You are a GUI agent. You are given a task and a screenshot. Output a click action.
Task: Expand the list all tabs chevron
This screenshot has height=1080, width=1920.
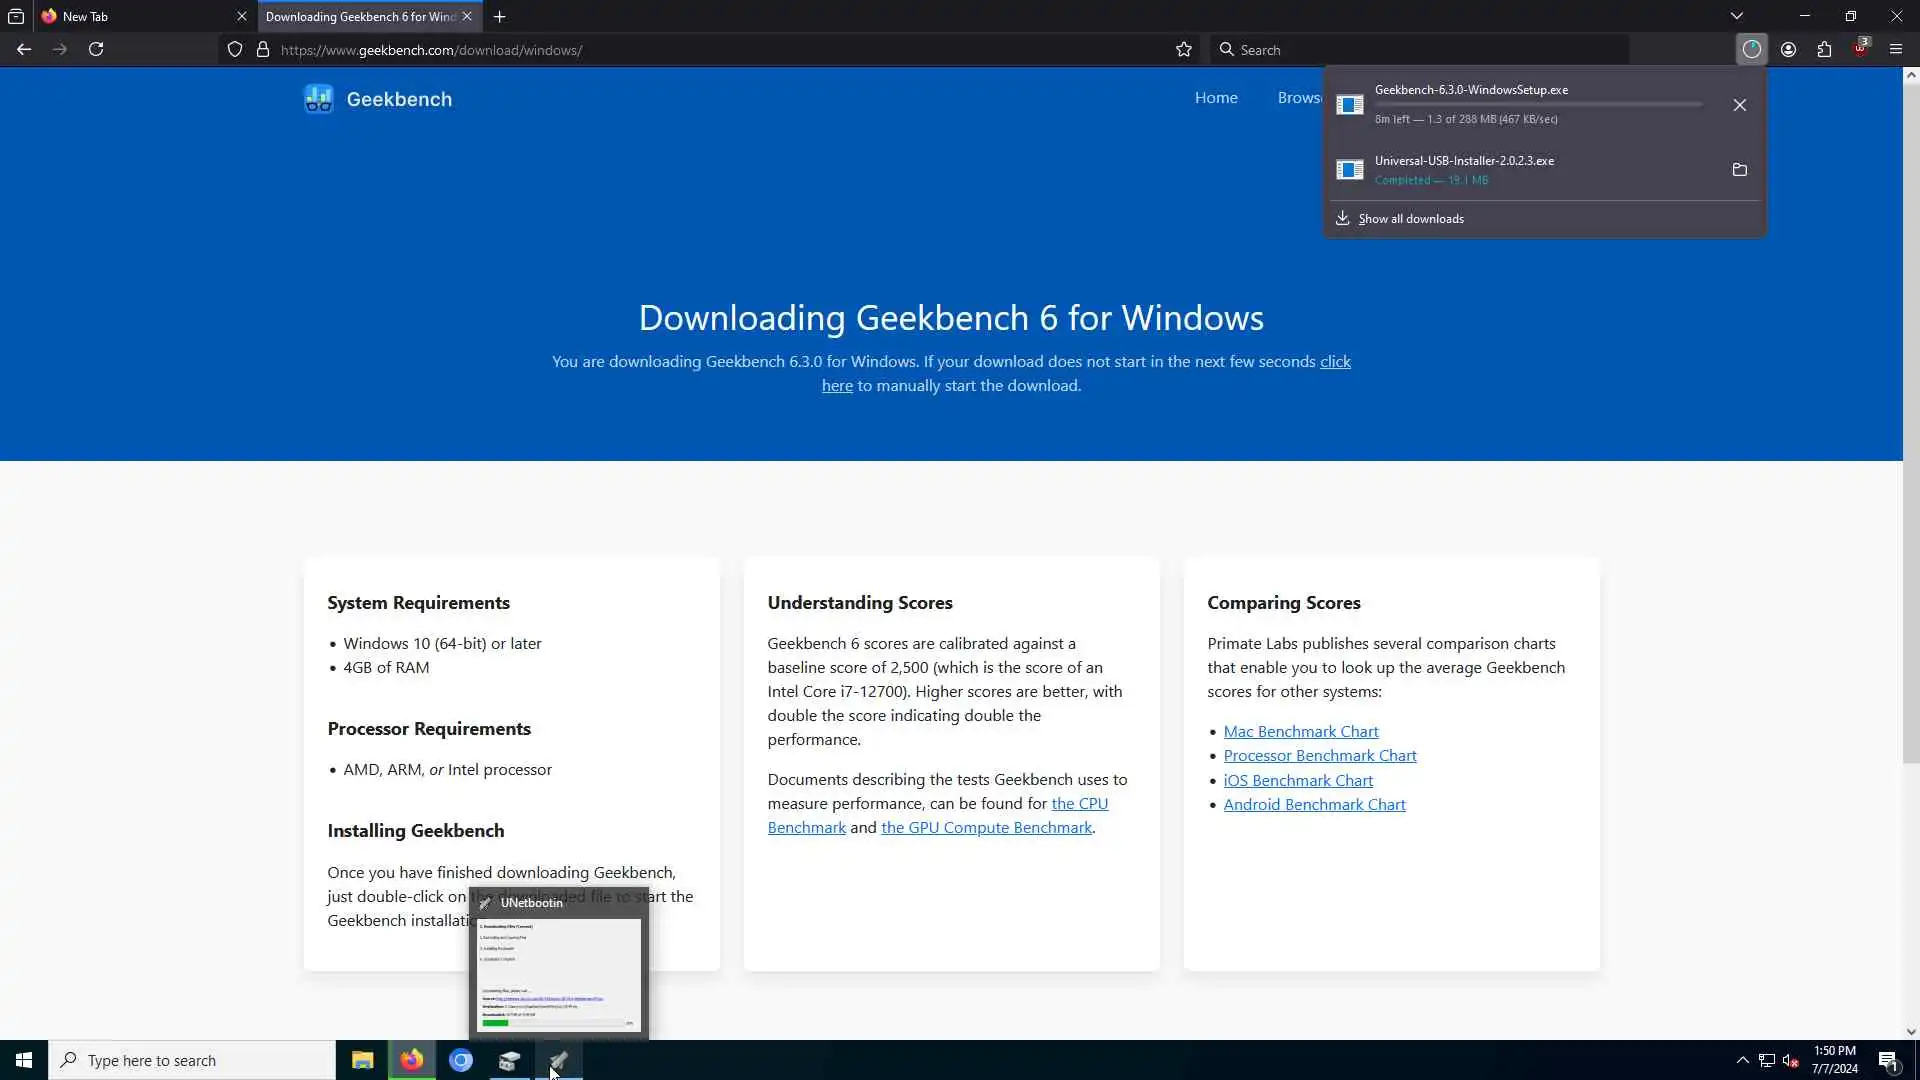[x=1737, y=16]
